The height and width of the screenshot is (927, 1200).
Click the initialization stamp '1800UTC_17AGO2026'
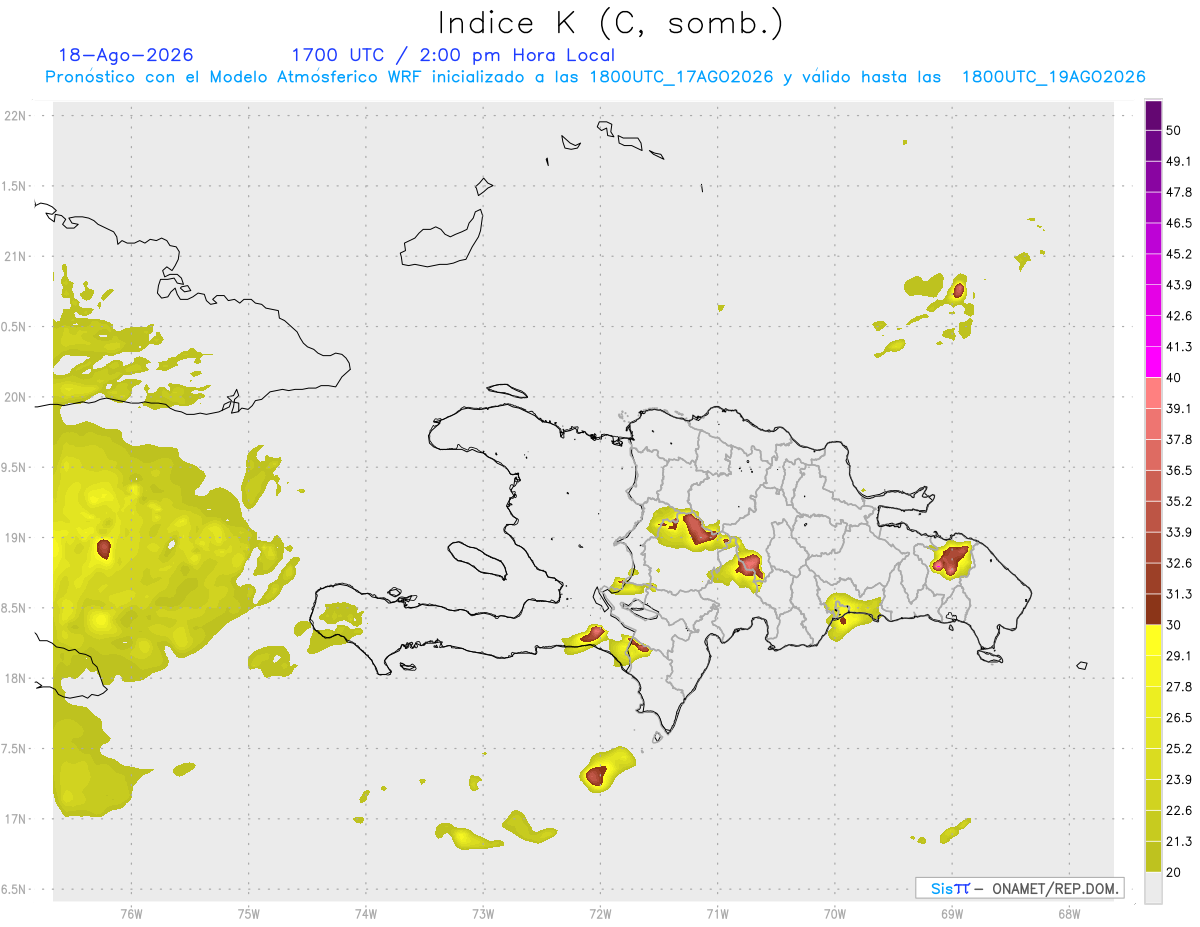(x=682, y=77)
